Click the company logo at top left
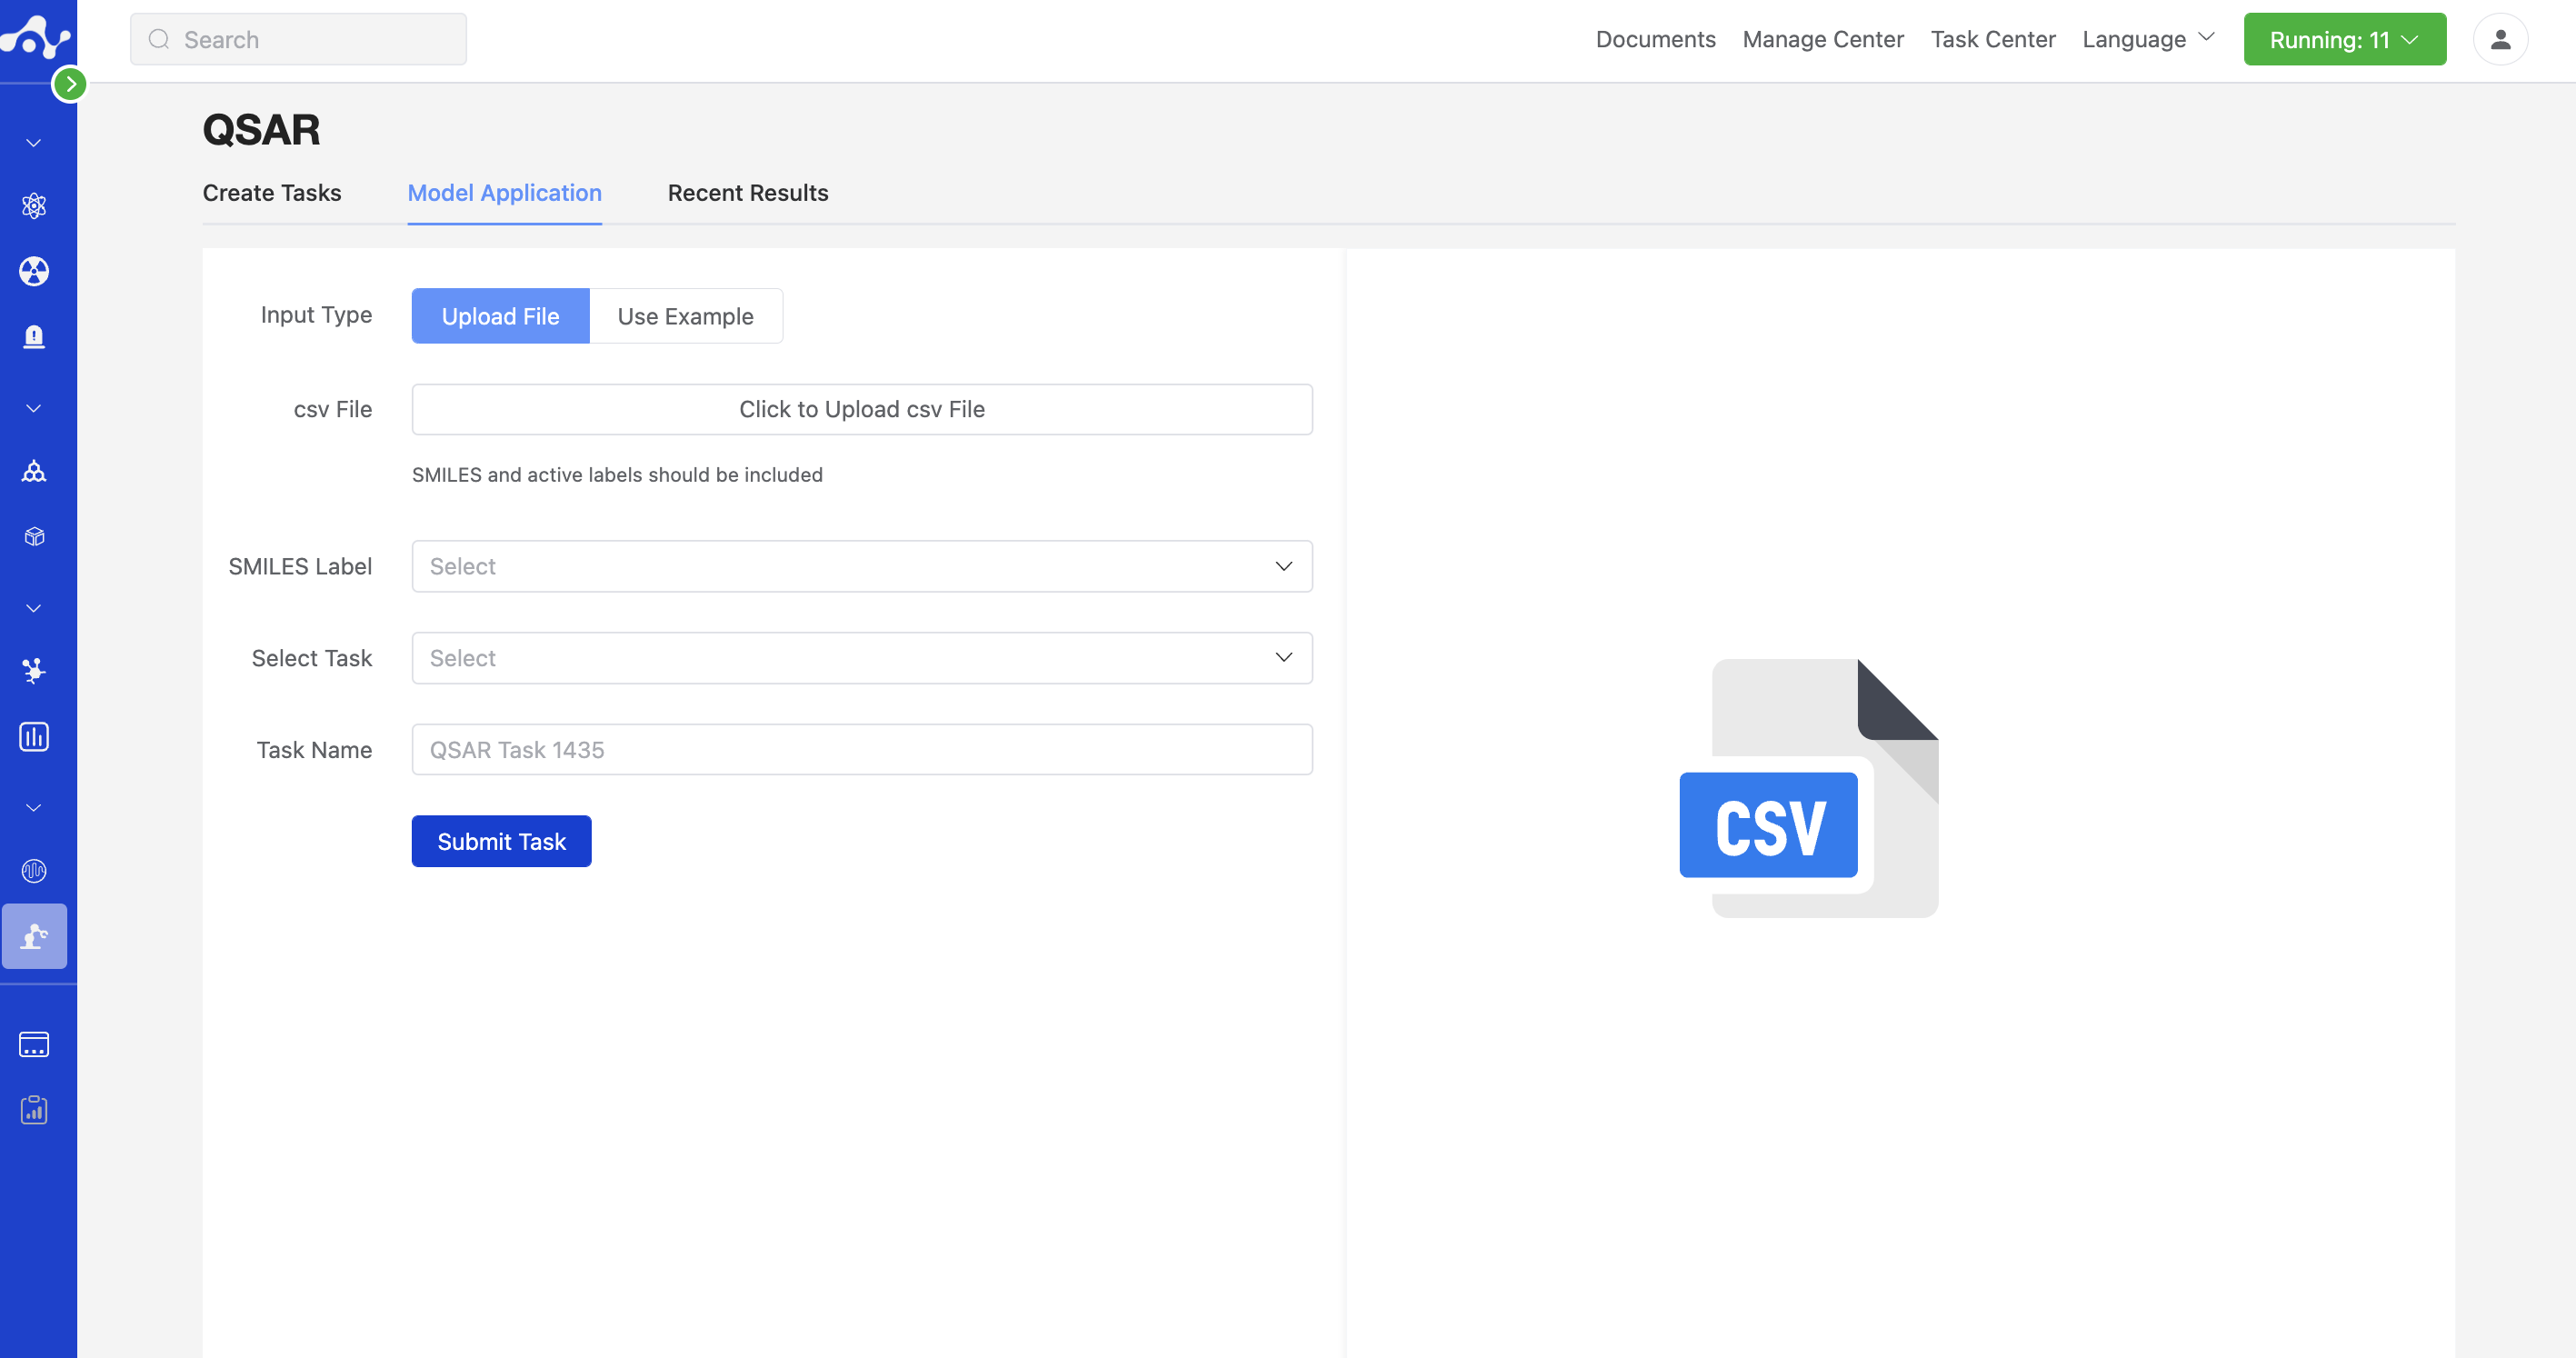Screen dimensions: 2576x1358 (37, 37)
